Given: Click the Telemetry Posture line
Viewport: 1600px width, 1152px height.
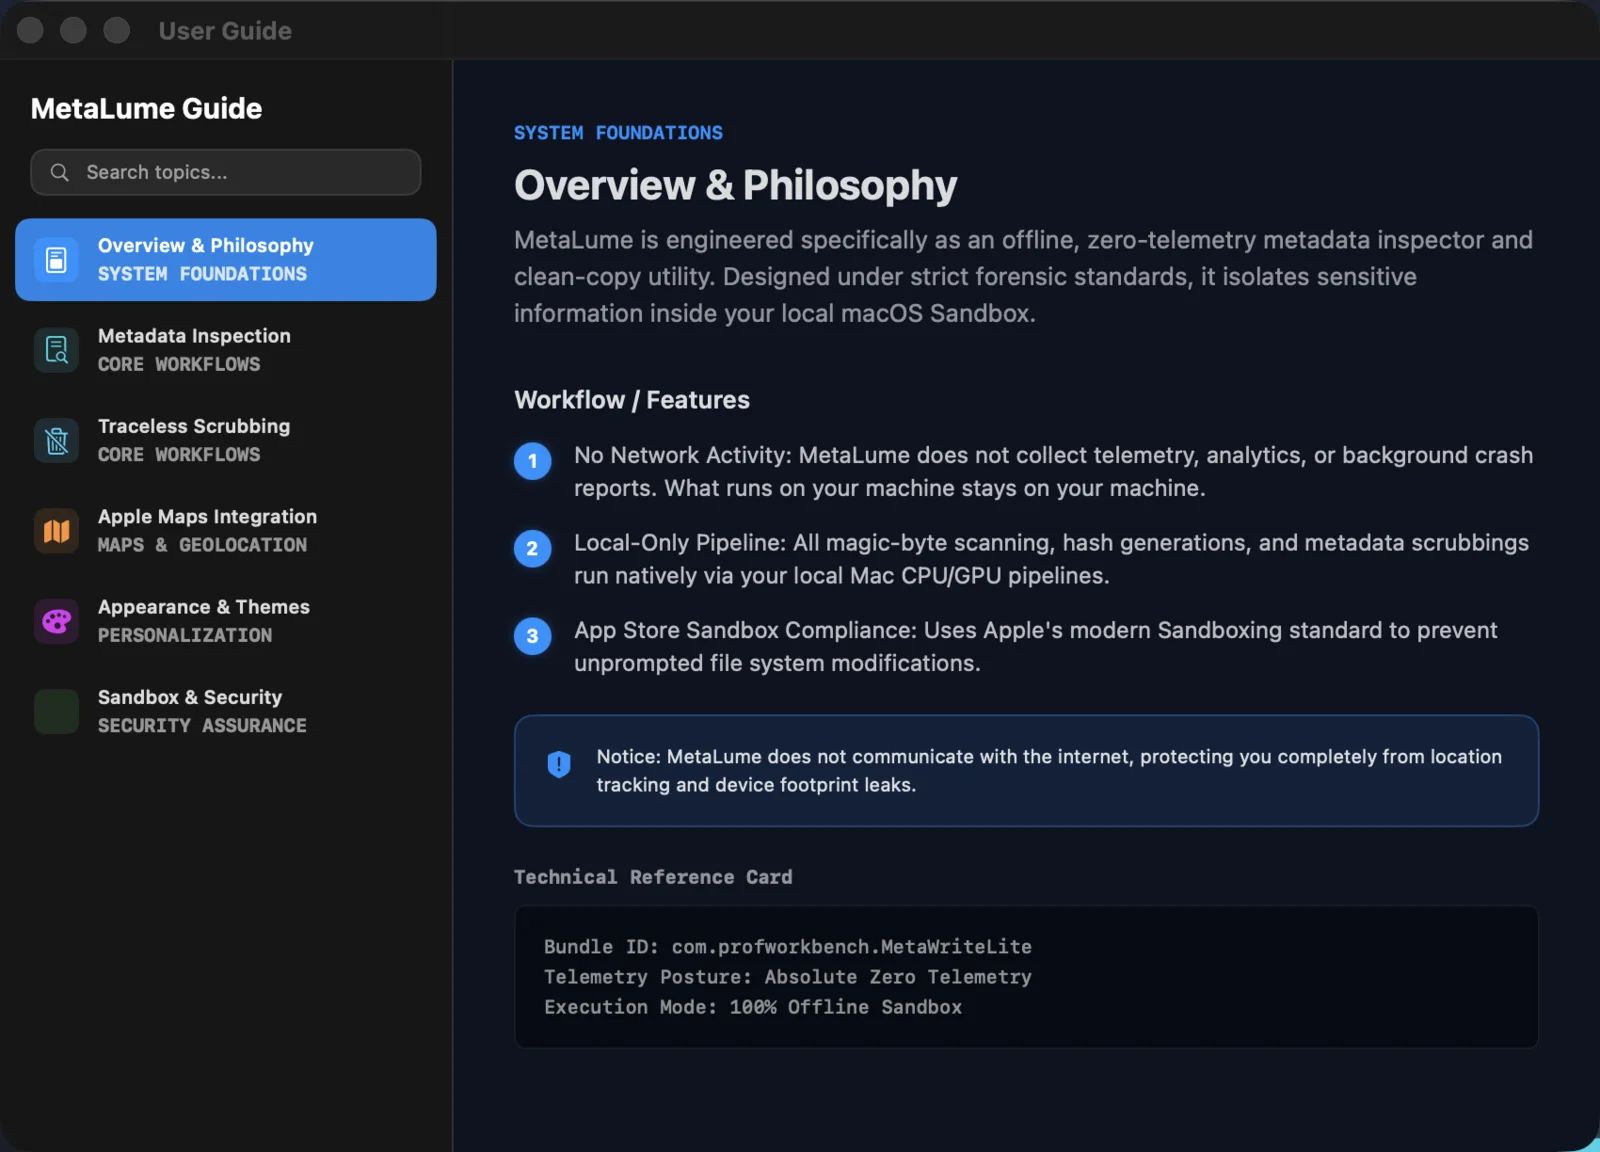Looking at the screenshot, I should [x=788, y=977].
